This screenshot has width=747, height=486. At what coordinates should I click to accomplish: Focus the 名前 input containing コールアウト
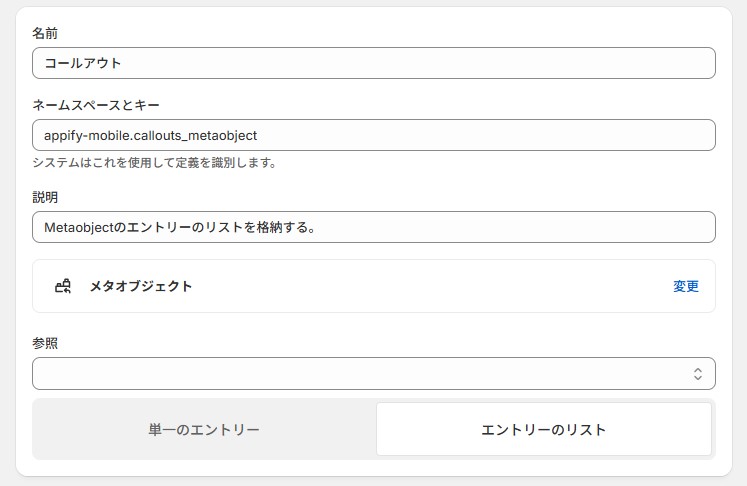coord(374,63)
